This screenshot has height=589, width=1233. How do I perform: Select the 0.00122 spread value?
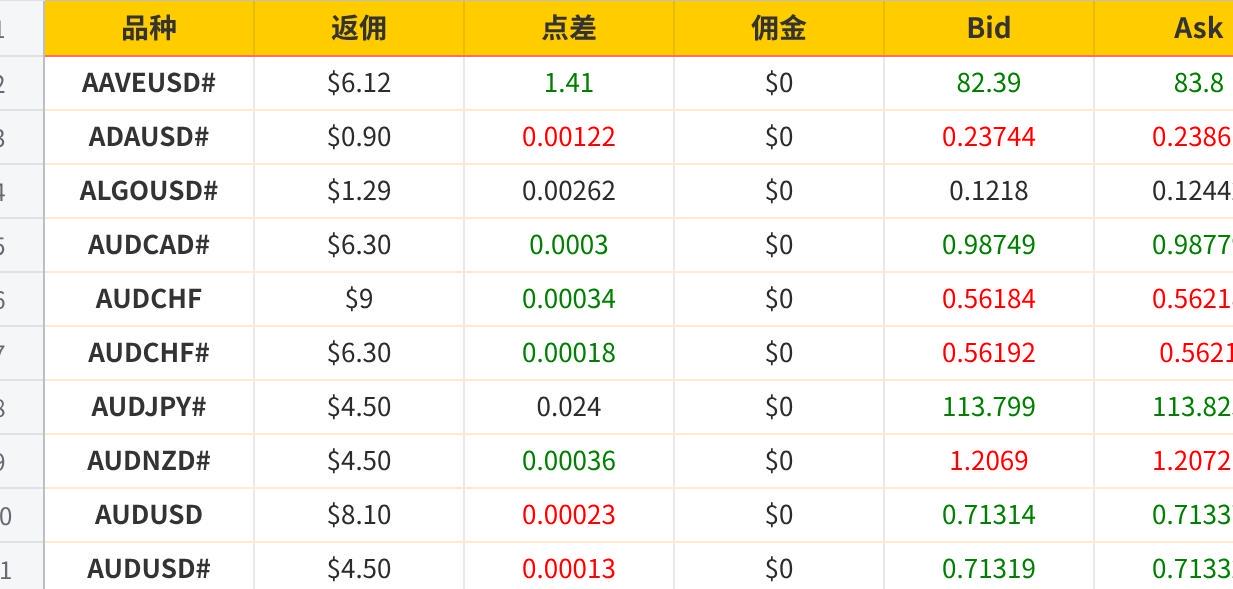(x=569, y=137)
